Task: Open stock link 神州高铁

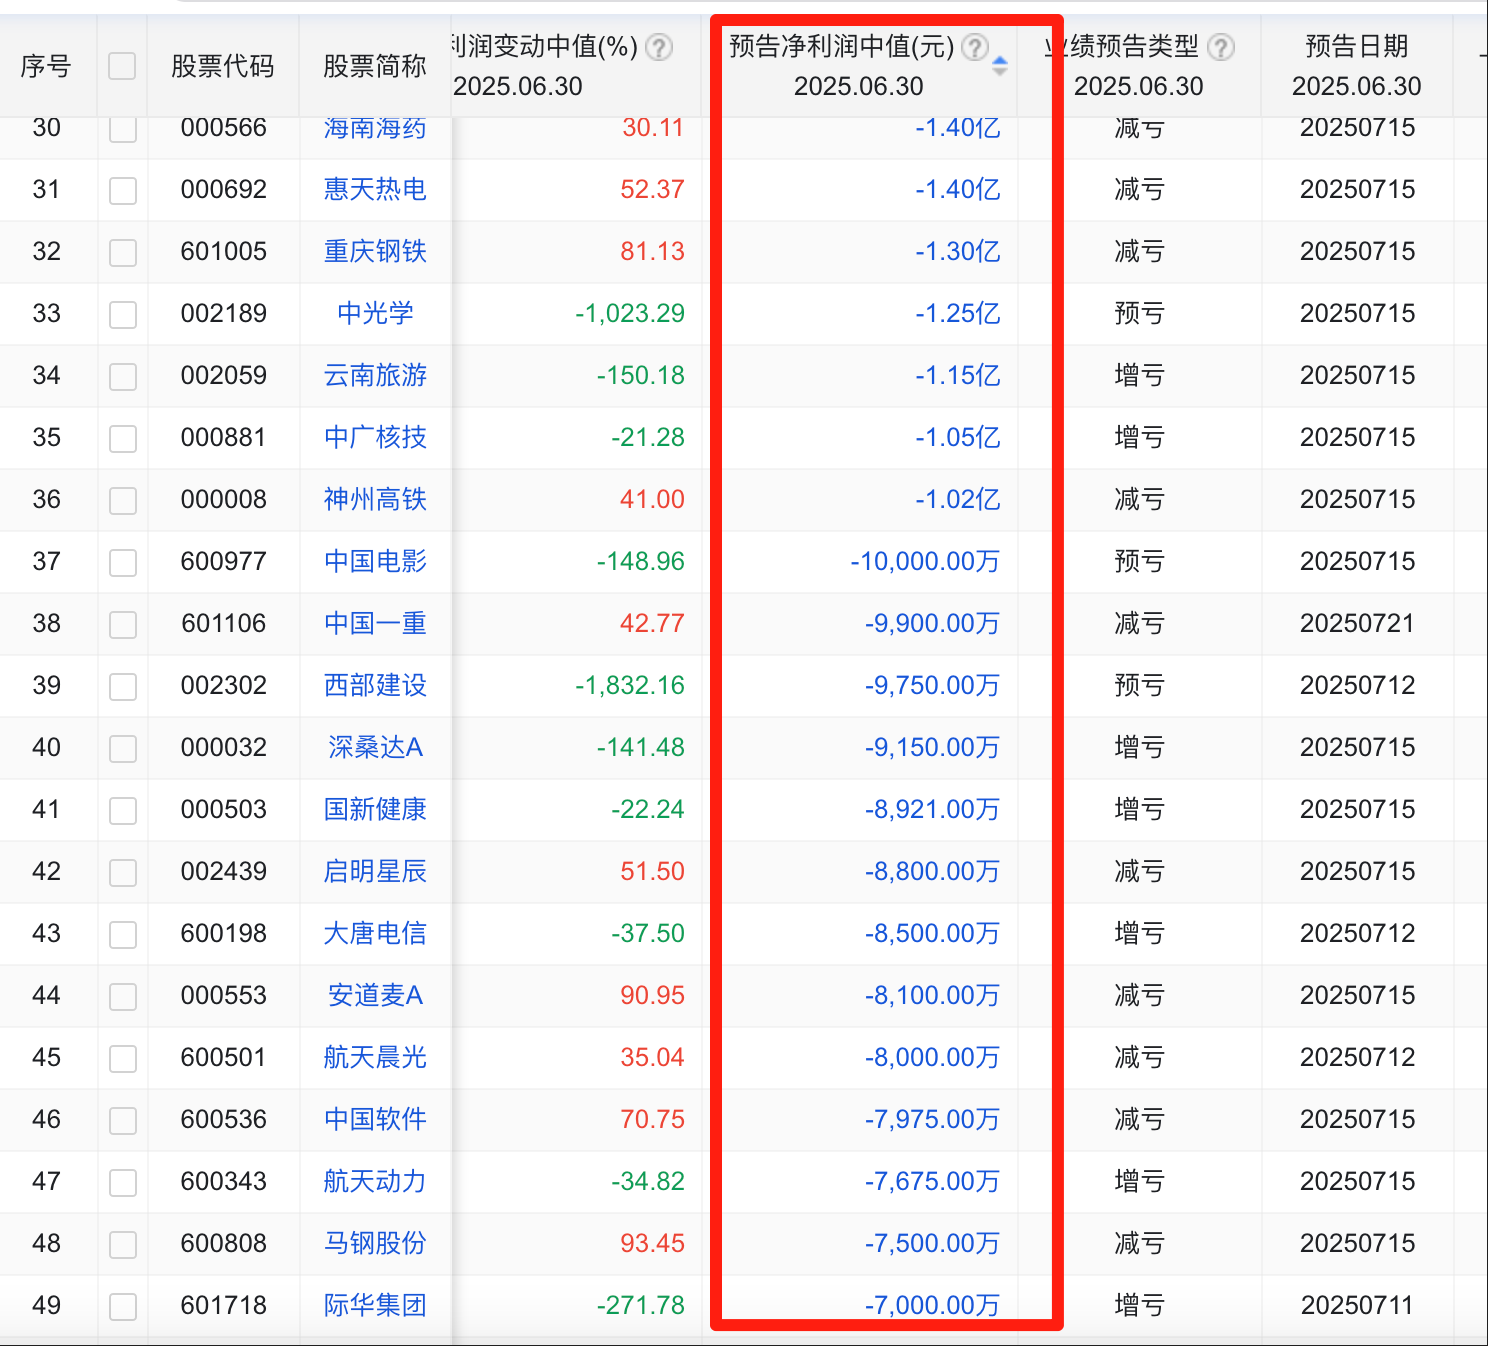Action: (375, 499)
